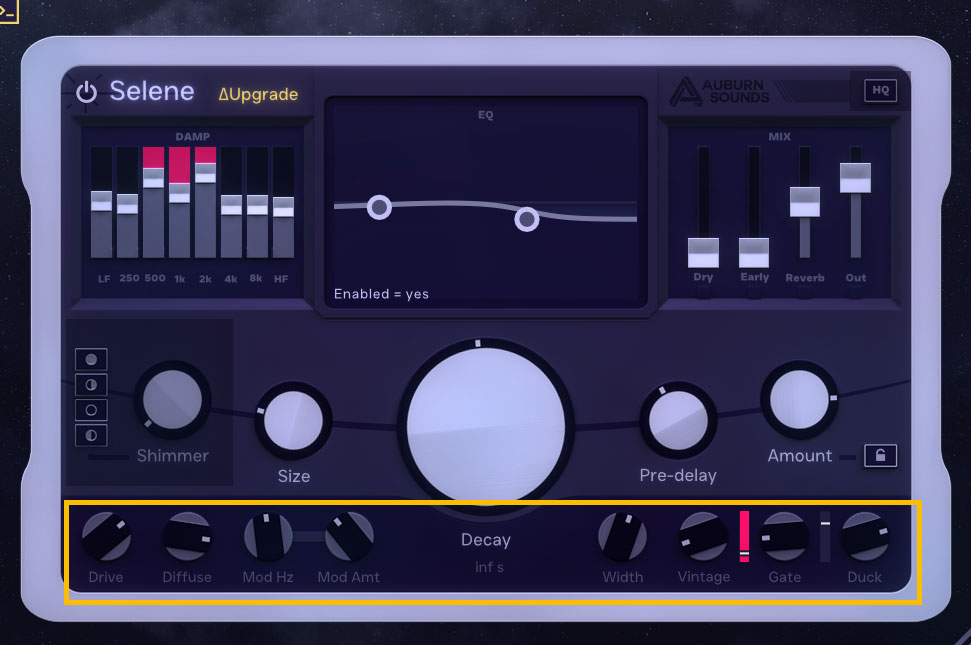971x645 pixels.
Task: Toggle the Selene power bypass icon
Action: (x=87, y=92)
